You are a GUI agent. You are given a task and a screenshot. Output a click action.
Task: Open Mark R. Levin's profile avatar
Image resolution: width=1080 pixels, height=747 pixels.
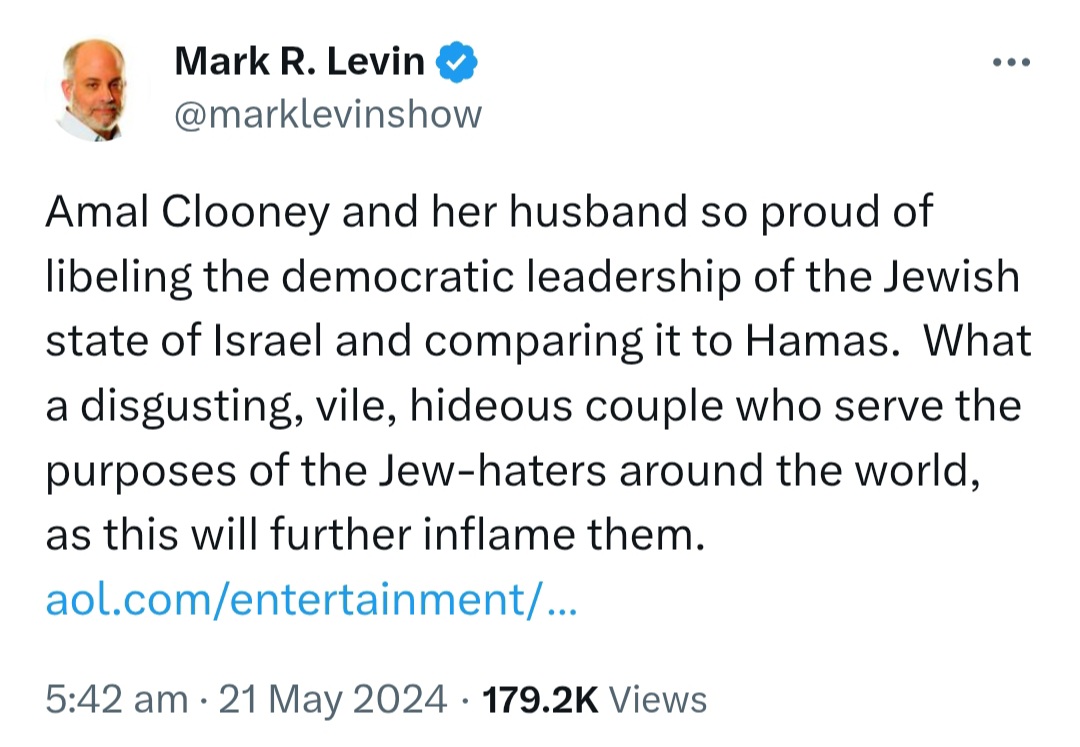96,90
